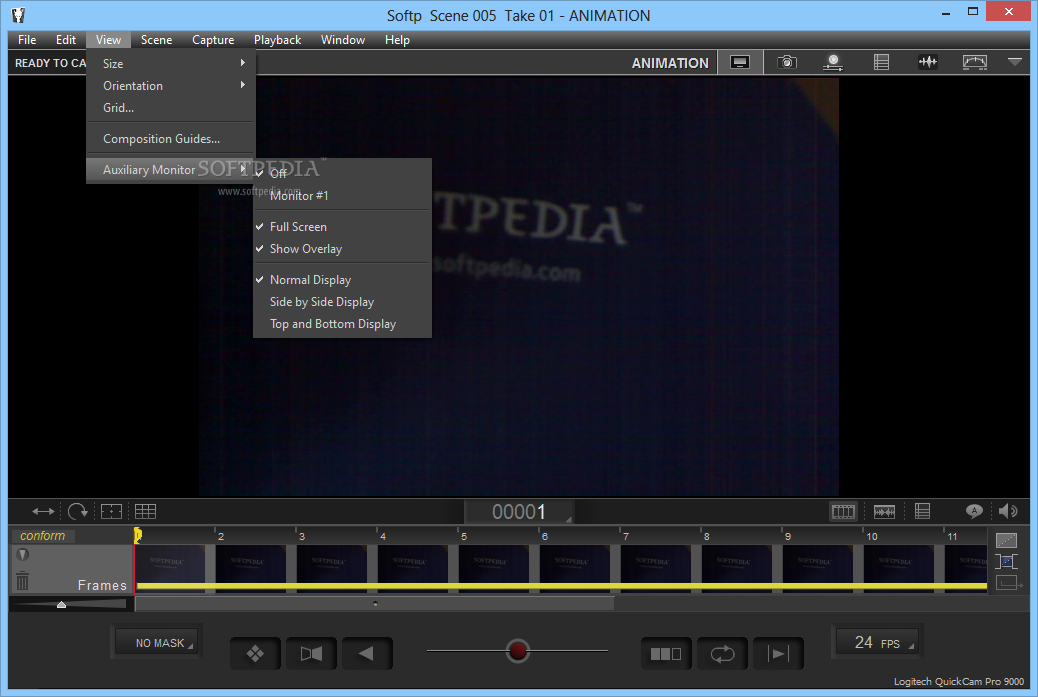Open the NO MASK dropdown

[157, 642]
